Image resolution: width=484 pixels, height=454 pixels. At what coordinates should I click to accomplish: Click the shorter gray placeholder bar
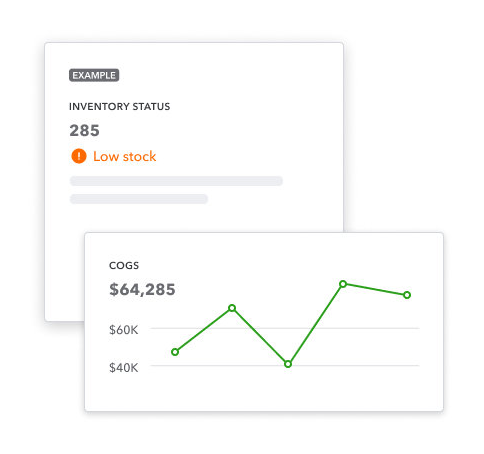[x=139, y=199]
